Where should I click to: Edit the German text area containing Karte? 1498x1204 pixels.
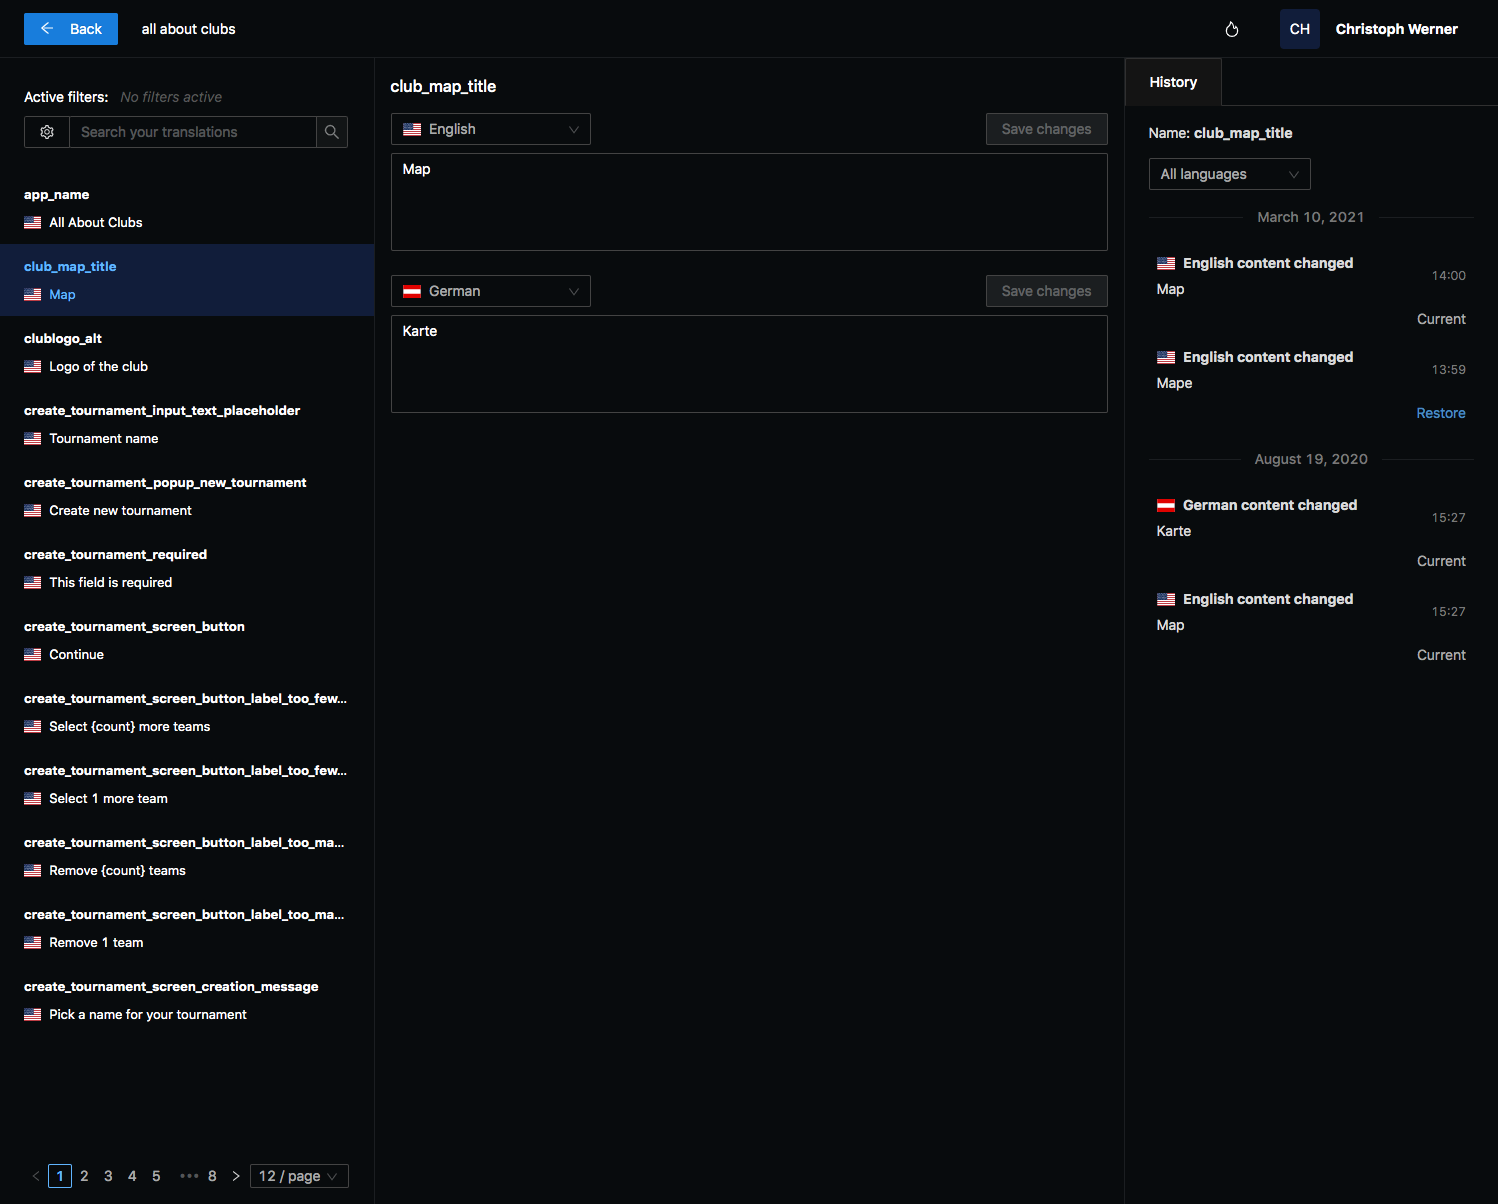pyautogui.click(x=749, y=364)
